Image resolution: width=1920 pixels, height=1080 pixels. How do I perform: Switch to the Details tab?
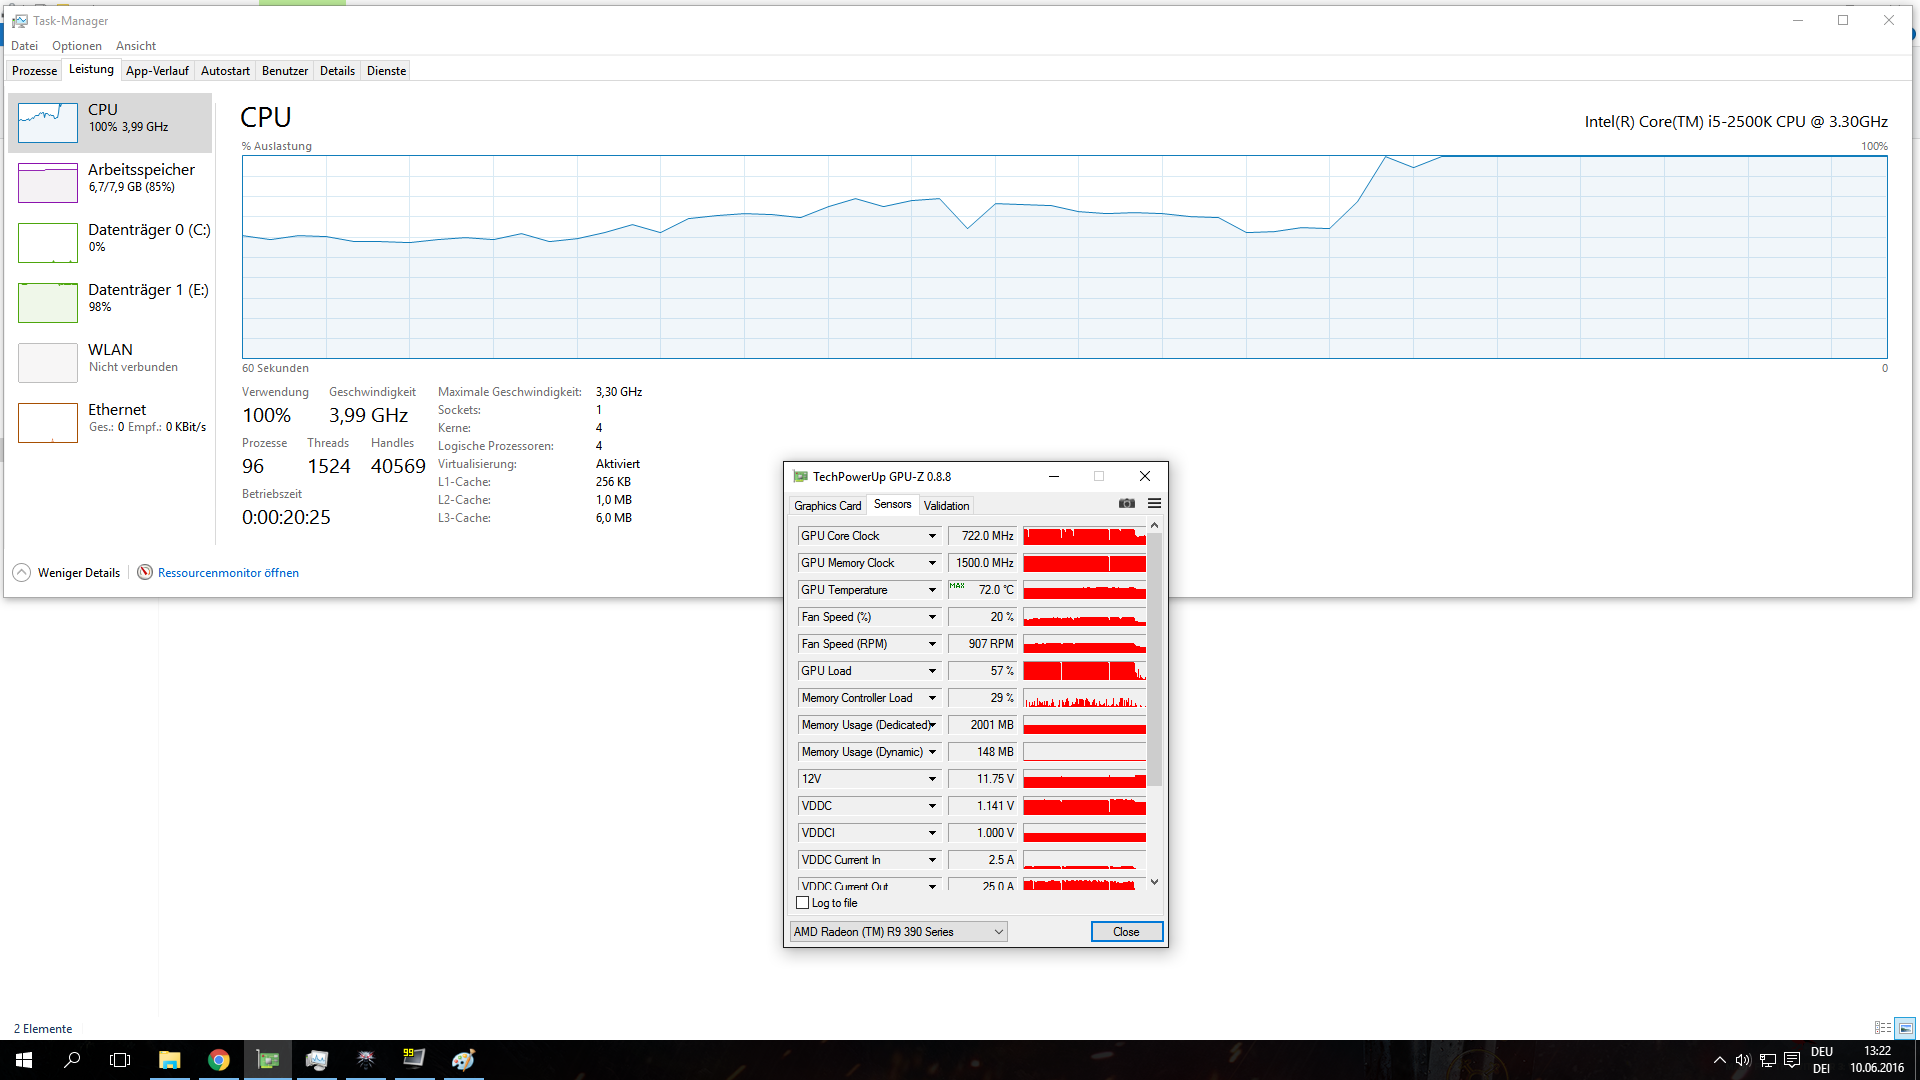pos(337,71)
